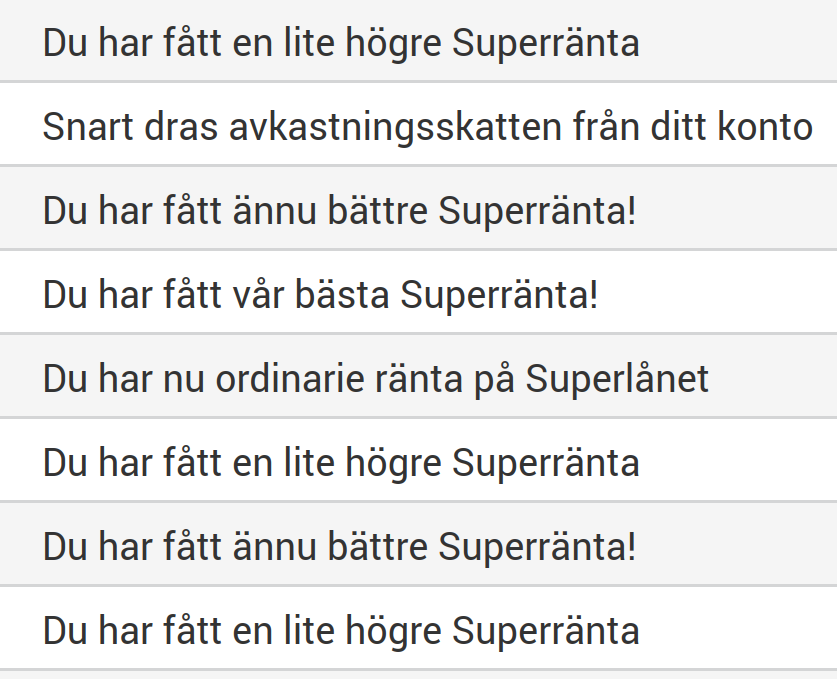Open "lite högre Superränta" row just below Superlånet row

tap(340, 463)
